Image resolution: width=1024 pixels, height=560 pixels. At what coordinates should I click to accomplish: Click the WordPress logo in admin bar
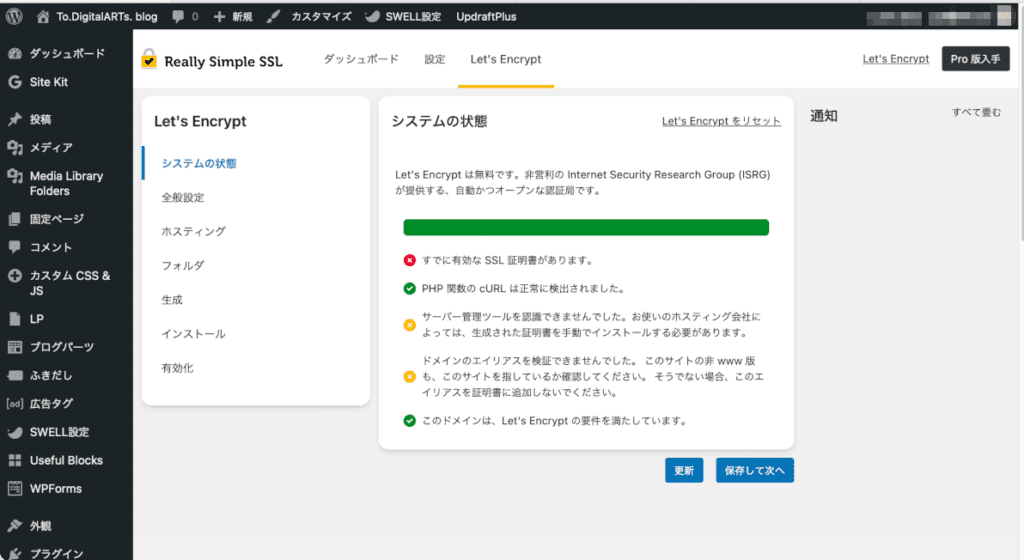point(14,16)
